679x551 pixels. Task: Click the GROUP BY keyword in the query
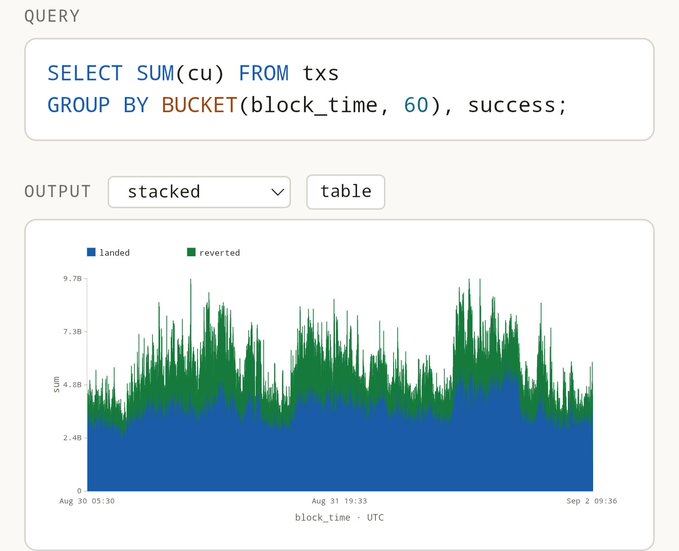(x=98, y=105)
